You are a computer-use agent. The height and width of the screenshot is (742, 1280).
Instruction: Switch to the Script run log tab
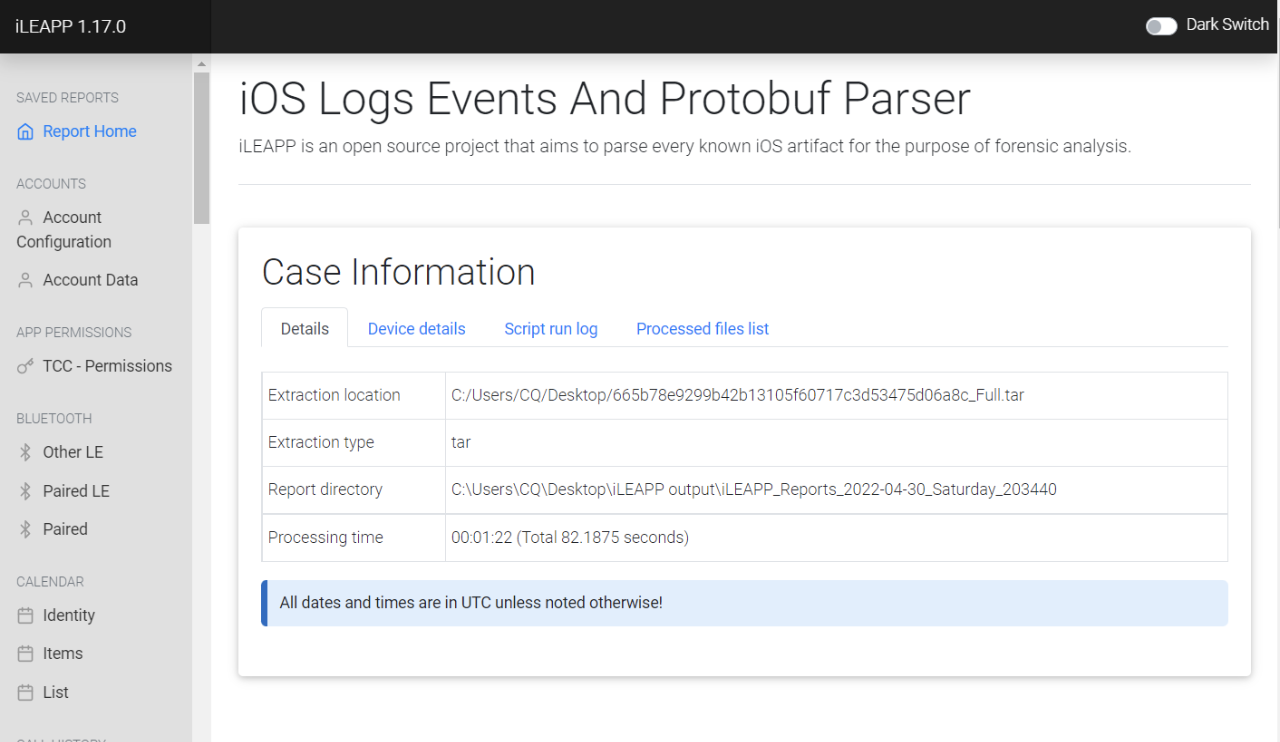click(551, 328)
